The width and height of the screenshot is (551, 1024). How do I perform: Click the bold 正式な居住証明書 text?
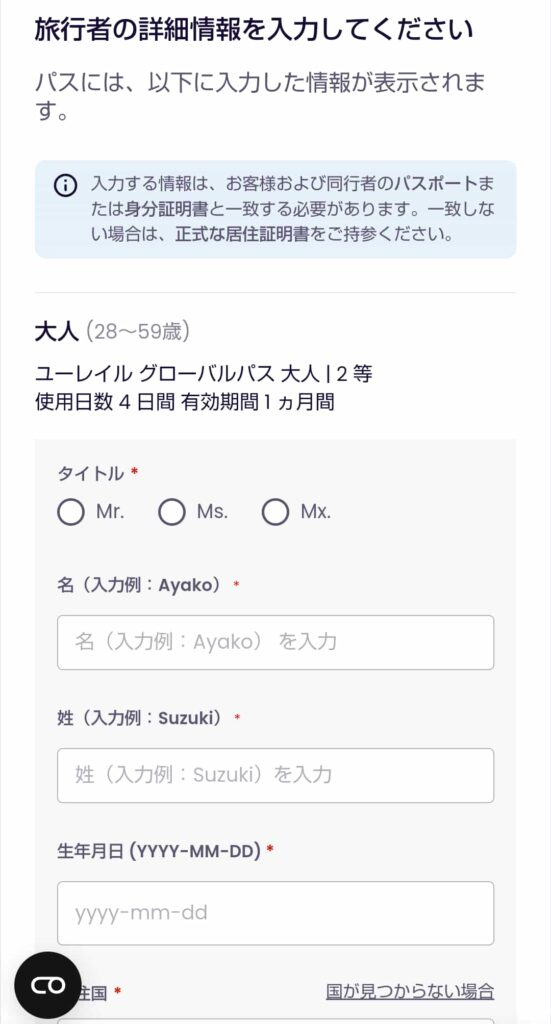pos(242,235)
